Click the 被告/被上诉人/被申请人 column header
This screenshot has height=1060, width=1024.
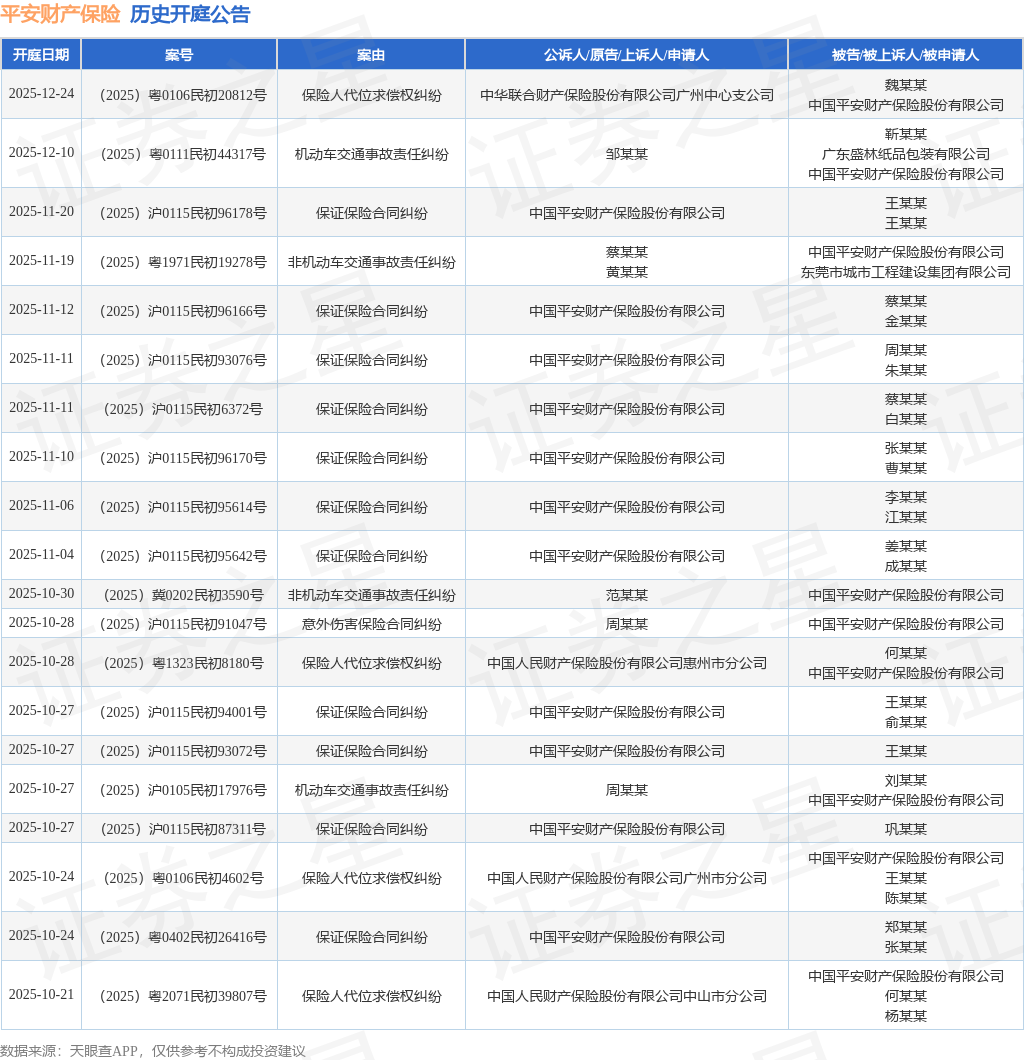(905, 55)
